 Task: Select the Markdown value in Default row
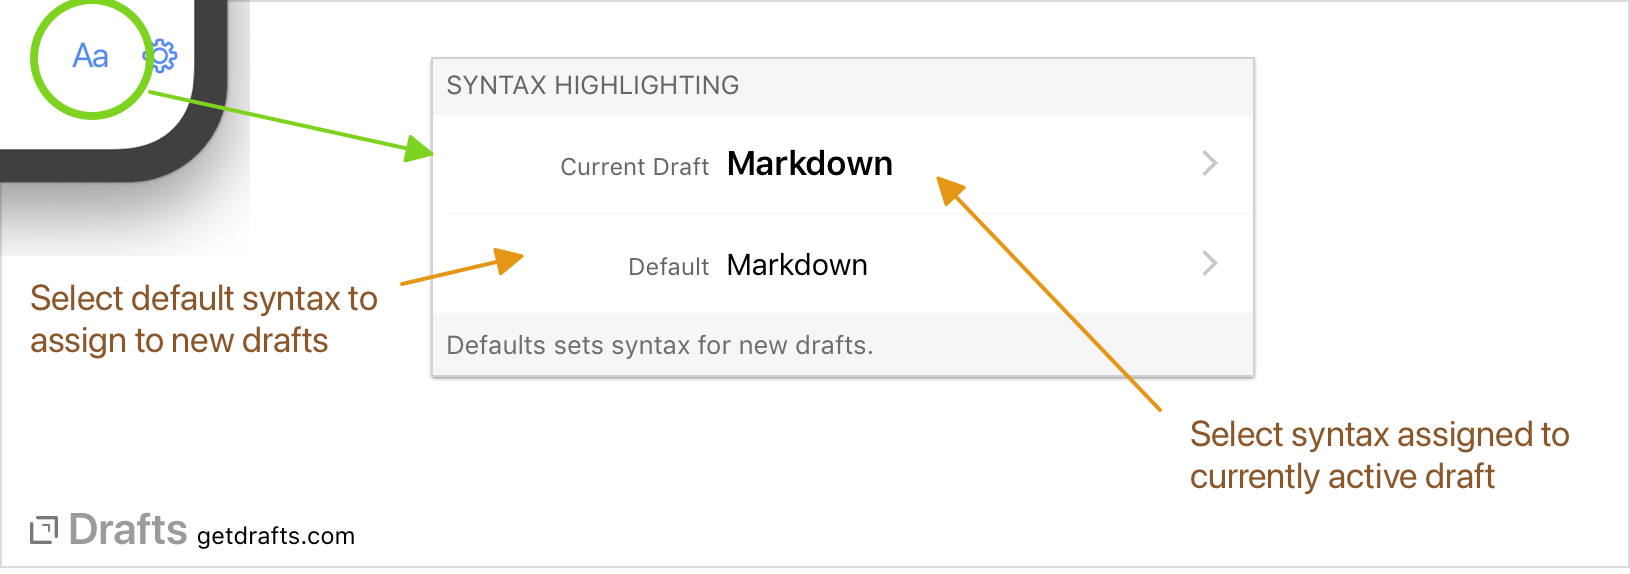point(797,265)
